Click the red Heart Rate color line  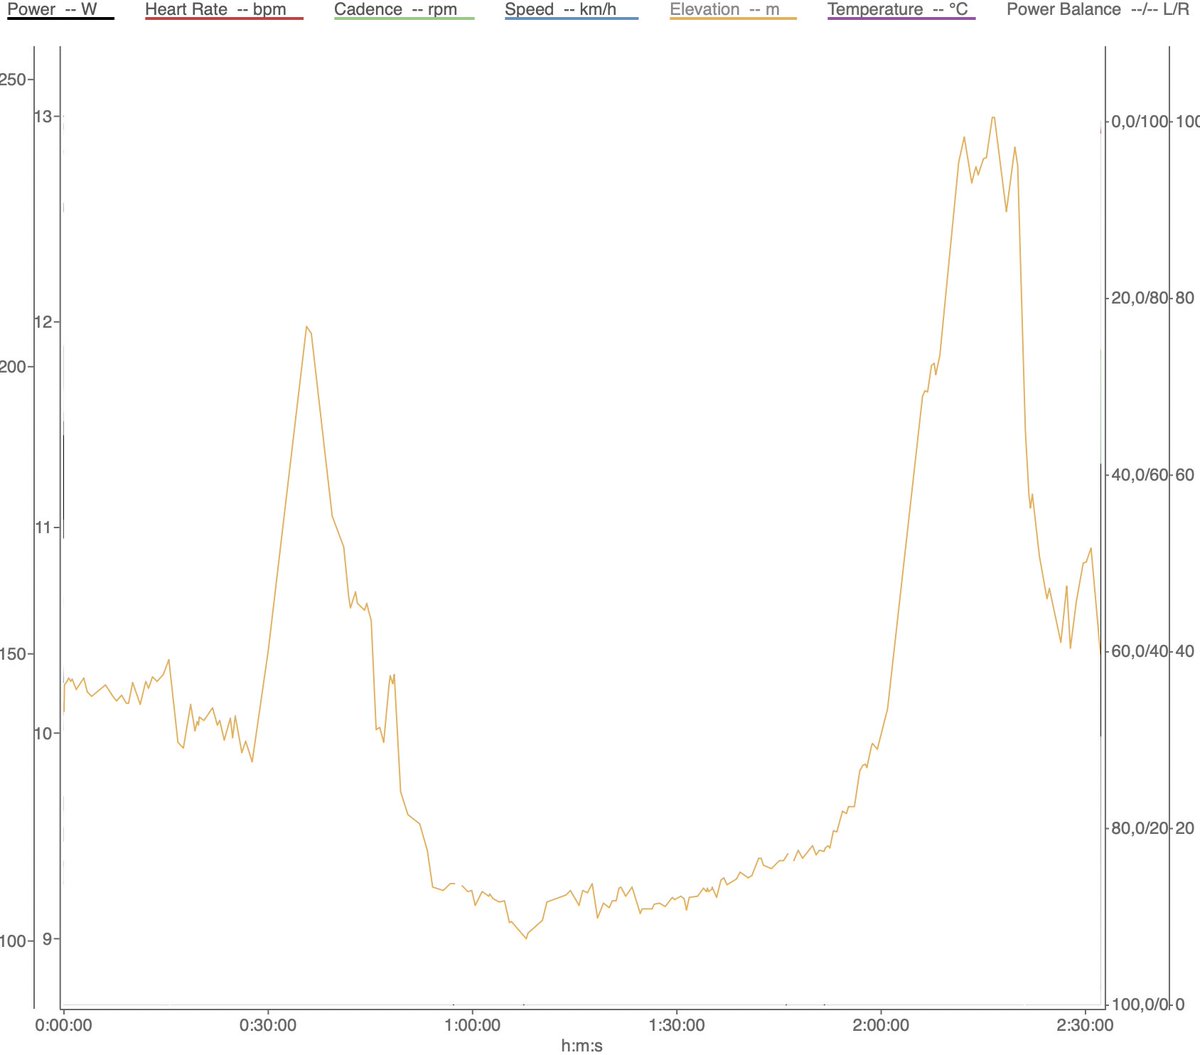coord(224,19)
